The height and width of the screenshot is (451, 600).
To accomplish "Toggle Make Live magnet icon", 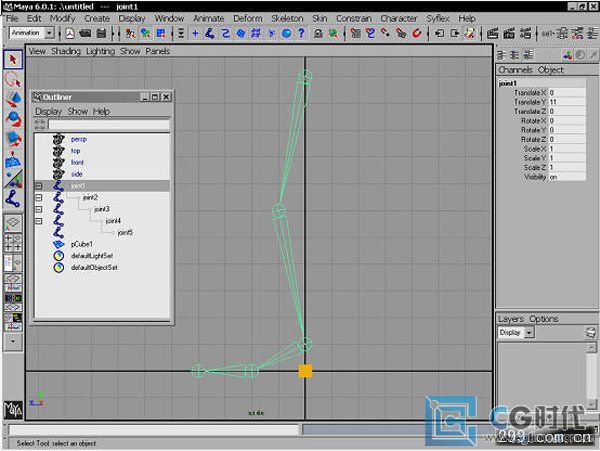I will pos(417,34).
